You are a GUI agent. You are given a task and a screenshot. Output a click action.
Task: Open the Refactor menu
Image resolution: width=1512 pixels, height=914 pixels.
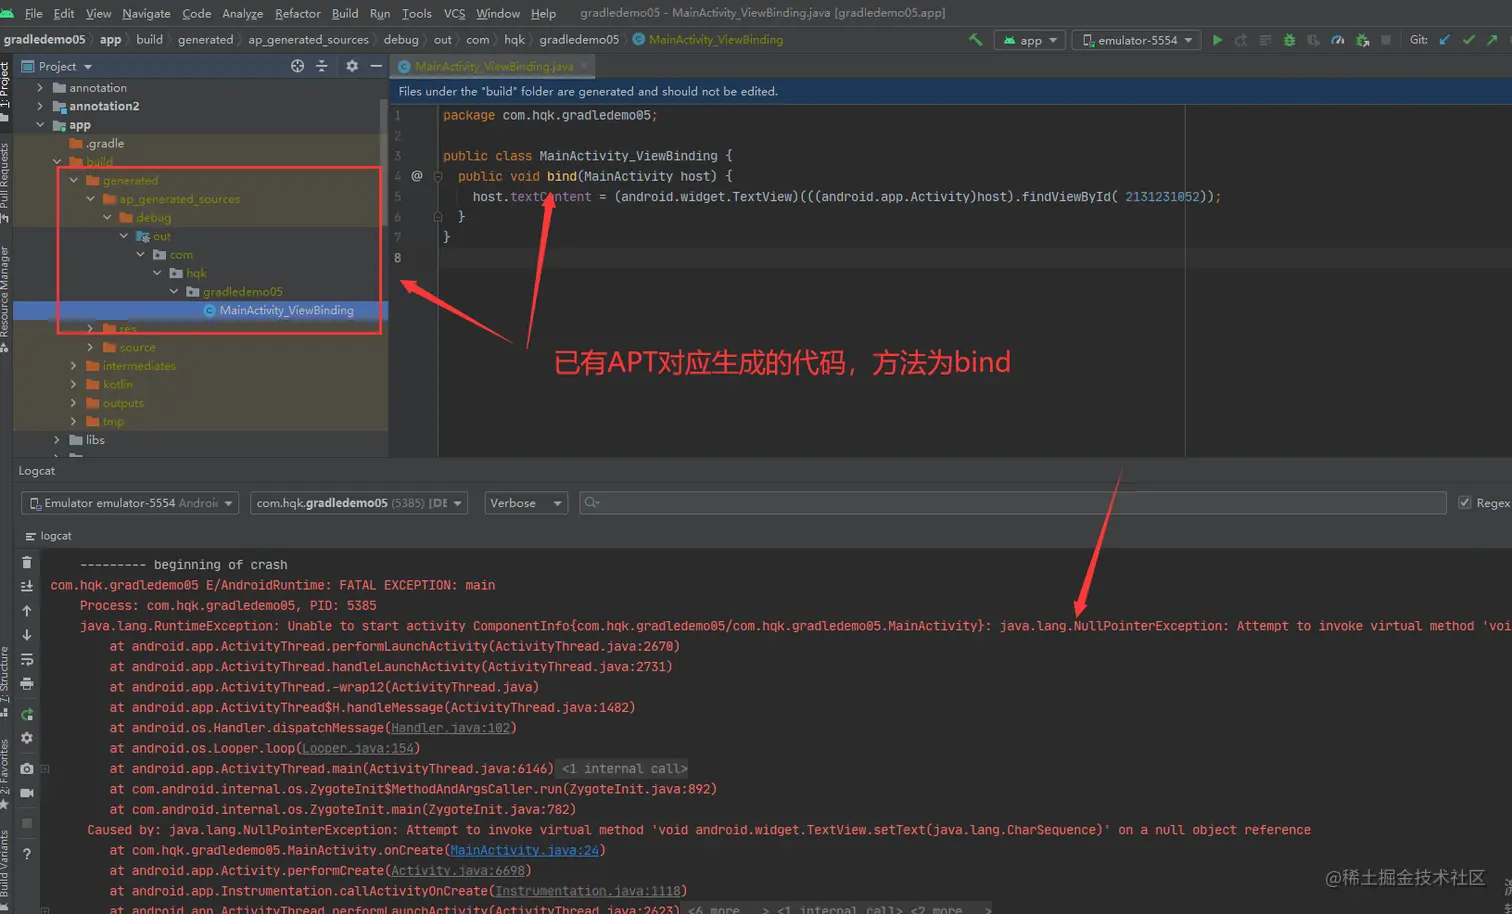click(x=297, y=13)
